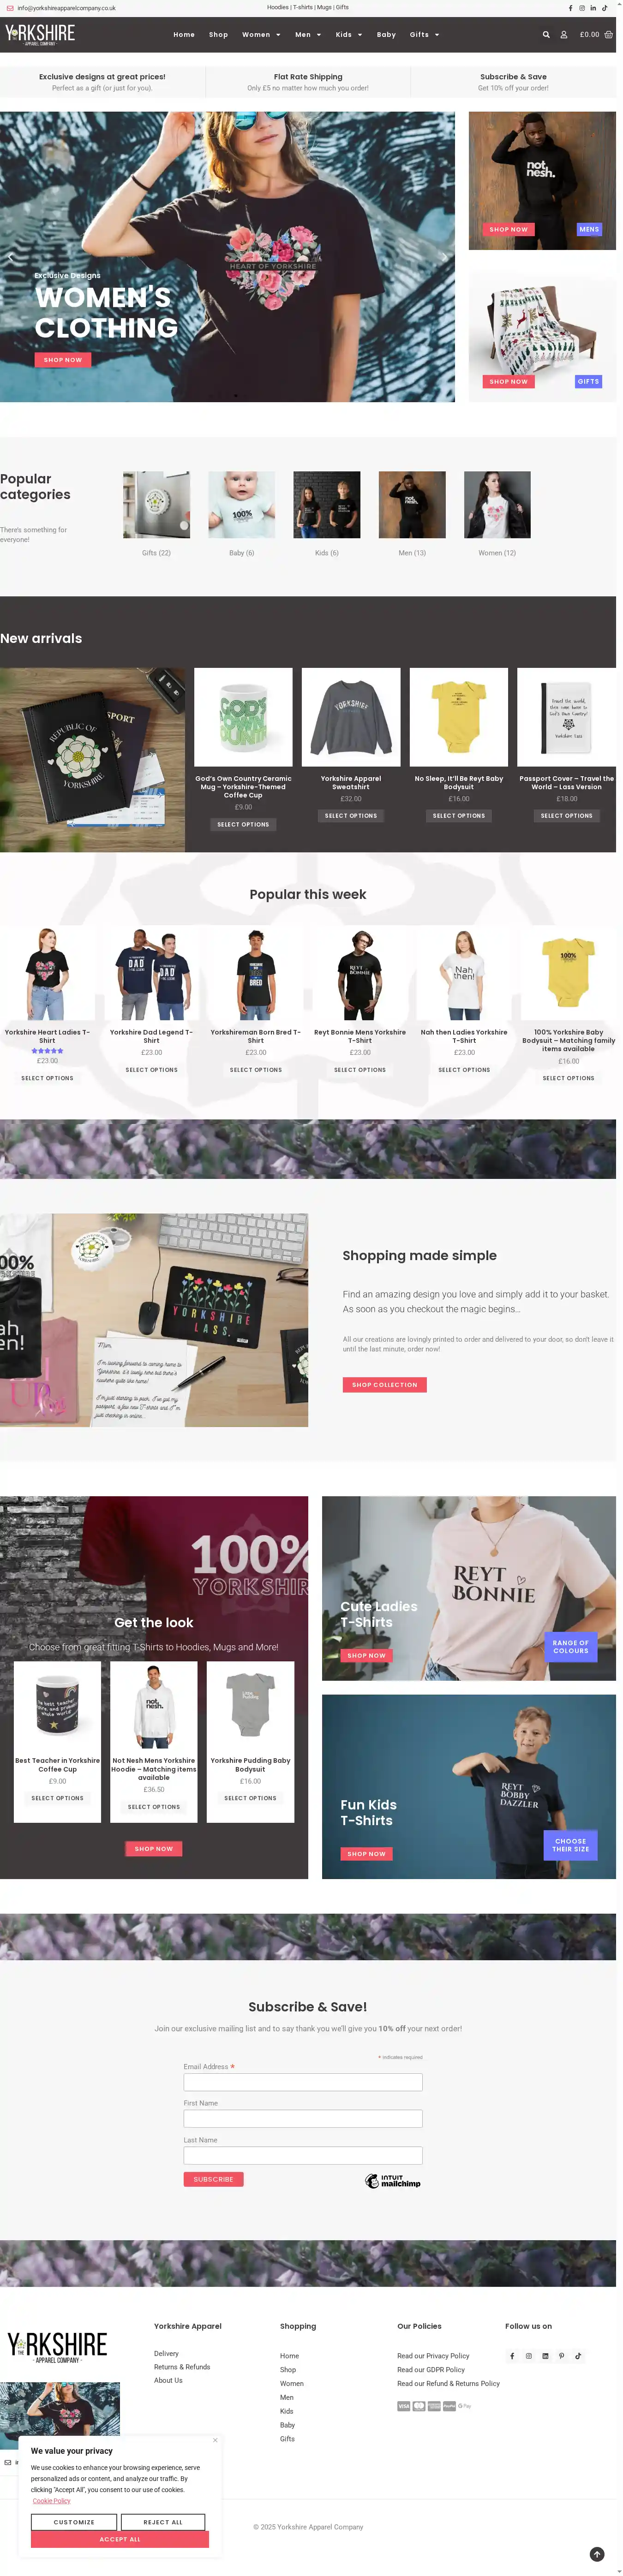Image resolution: width=623 pixels, height=2576 pixels.
Task: Expand the Kids menu dropdown
Action: (348, 35)
